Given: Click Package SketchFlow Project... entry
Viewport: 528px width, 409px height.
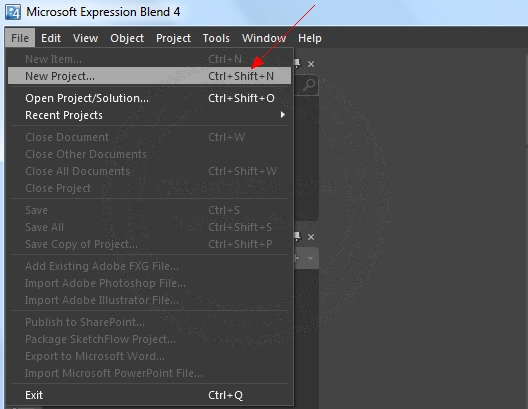Looking at the screenshot, I should [149, 339].
